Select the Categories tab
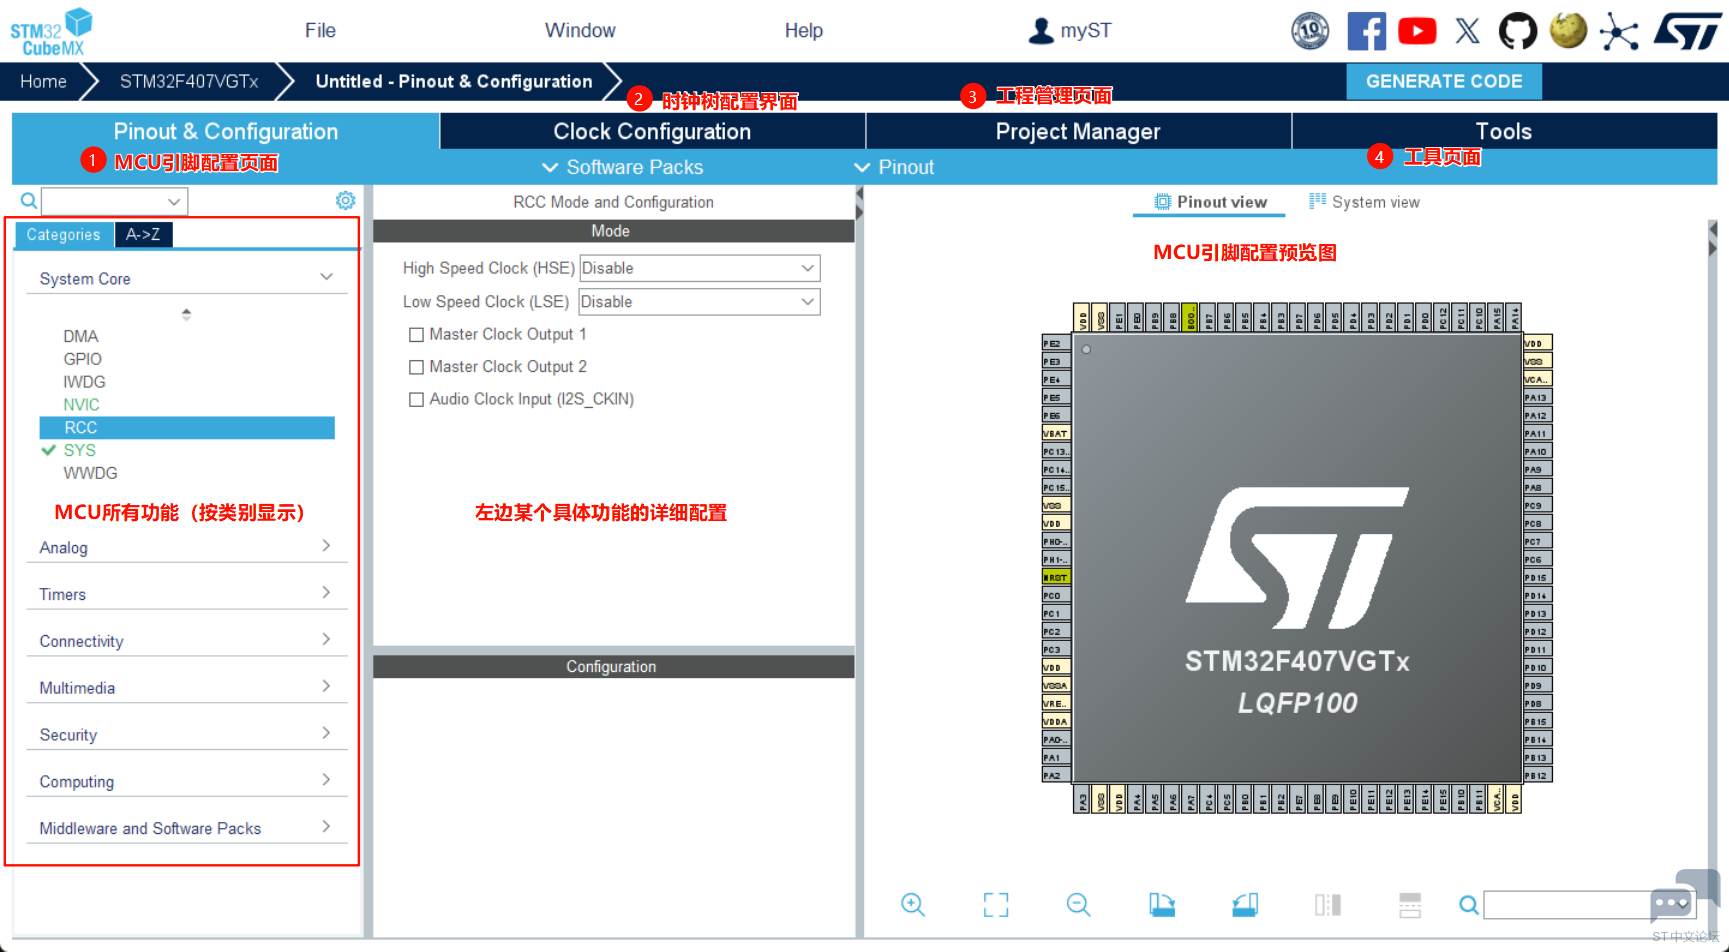The height and width of the screenshot is (952, 1729). point(63,235)
